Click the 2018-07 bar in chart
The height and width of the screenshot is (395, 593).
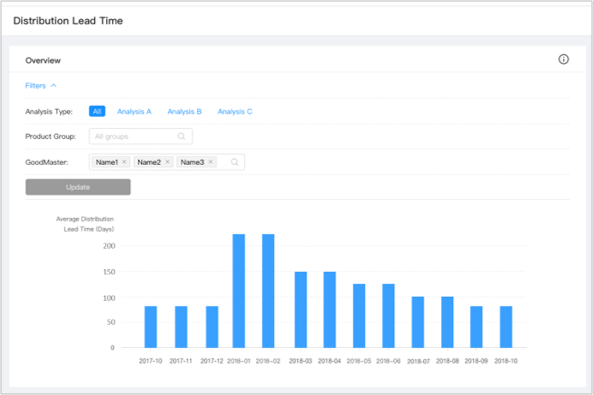418,322
